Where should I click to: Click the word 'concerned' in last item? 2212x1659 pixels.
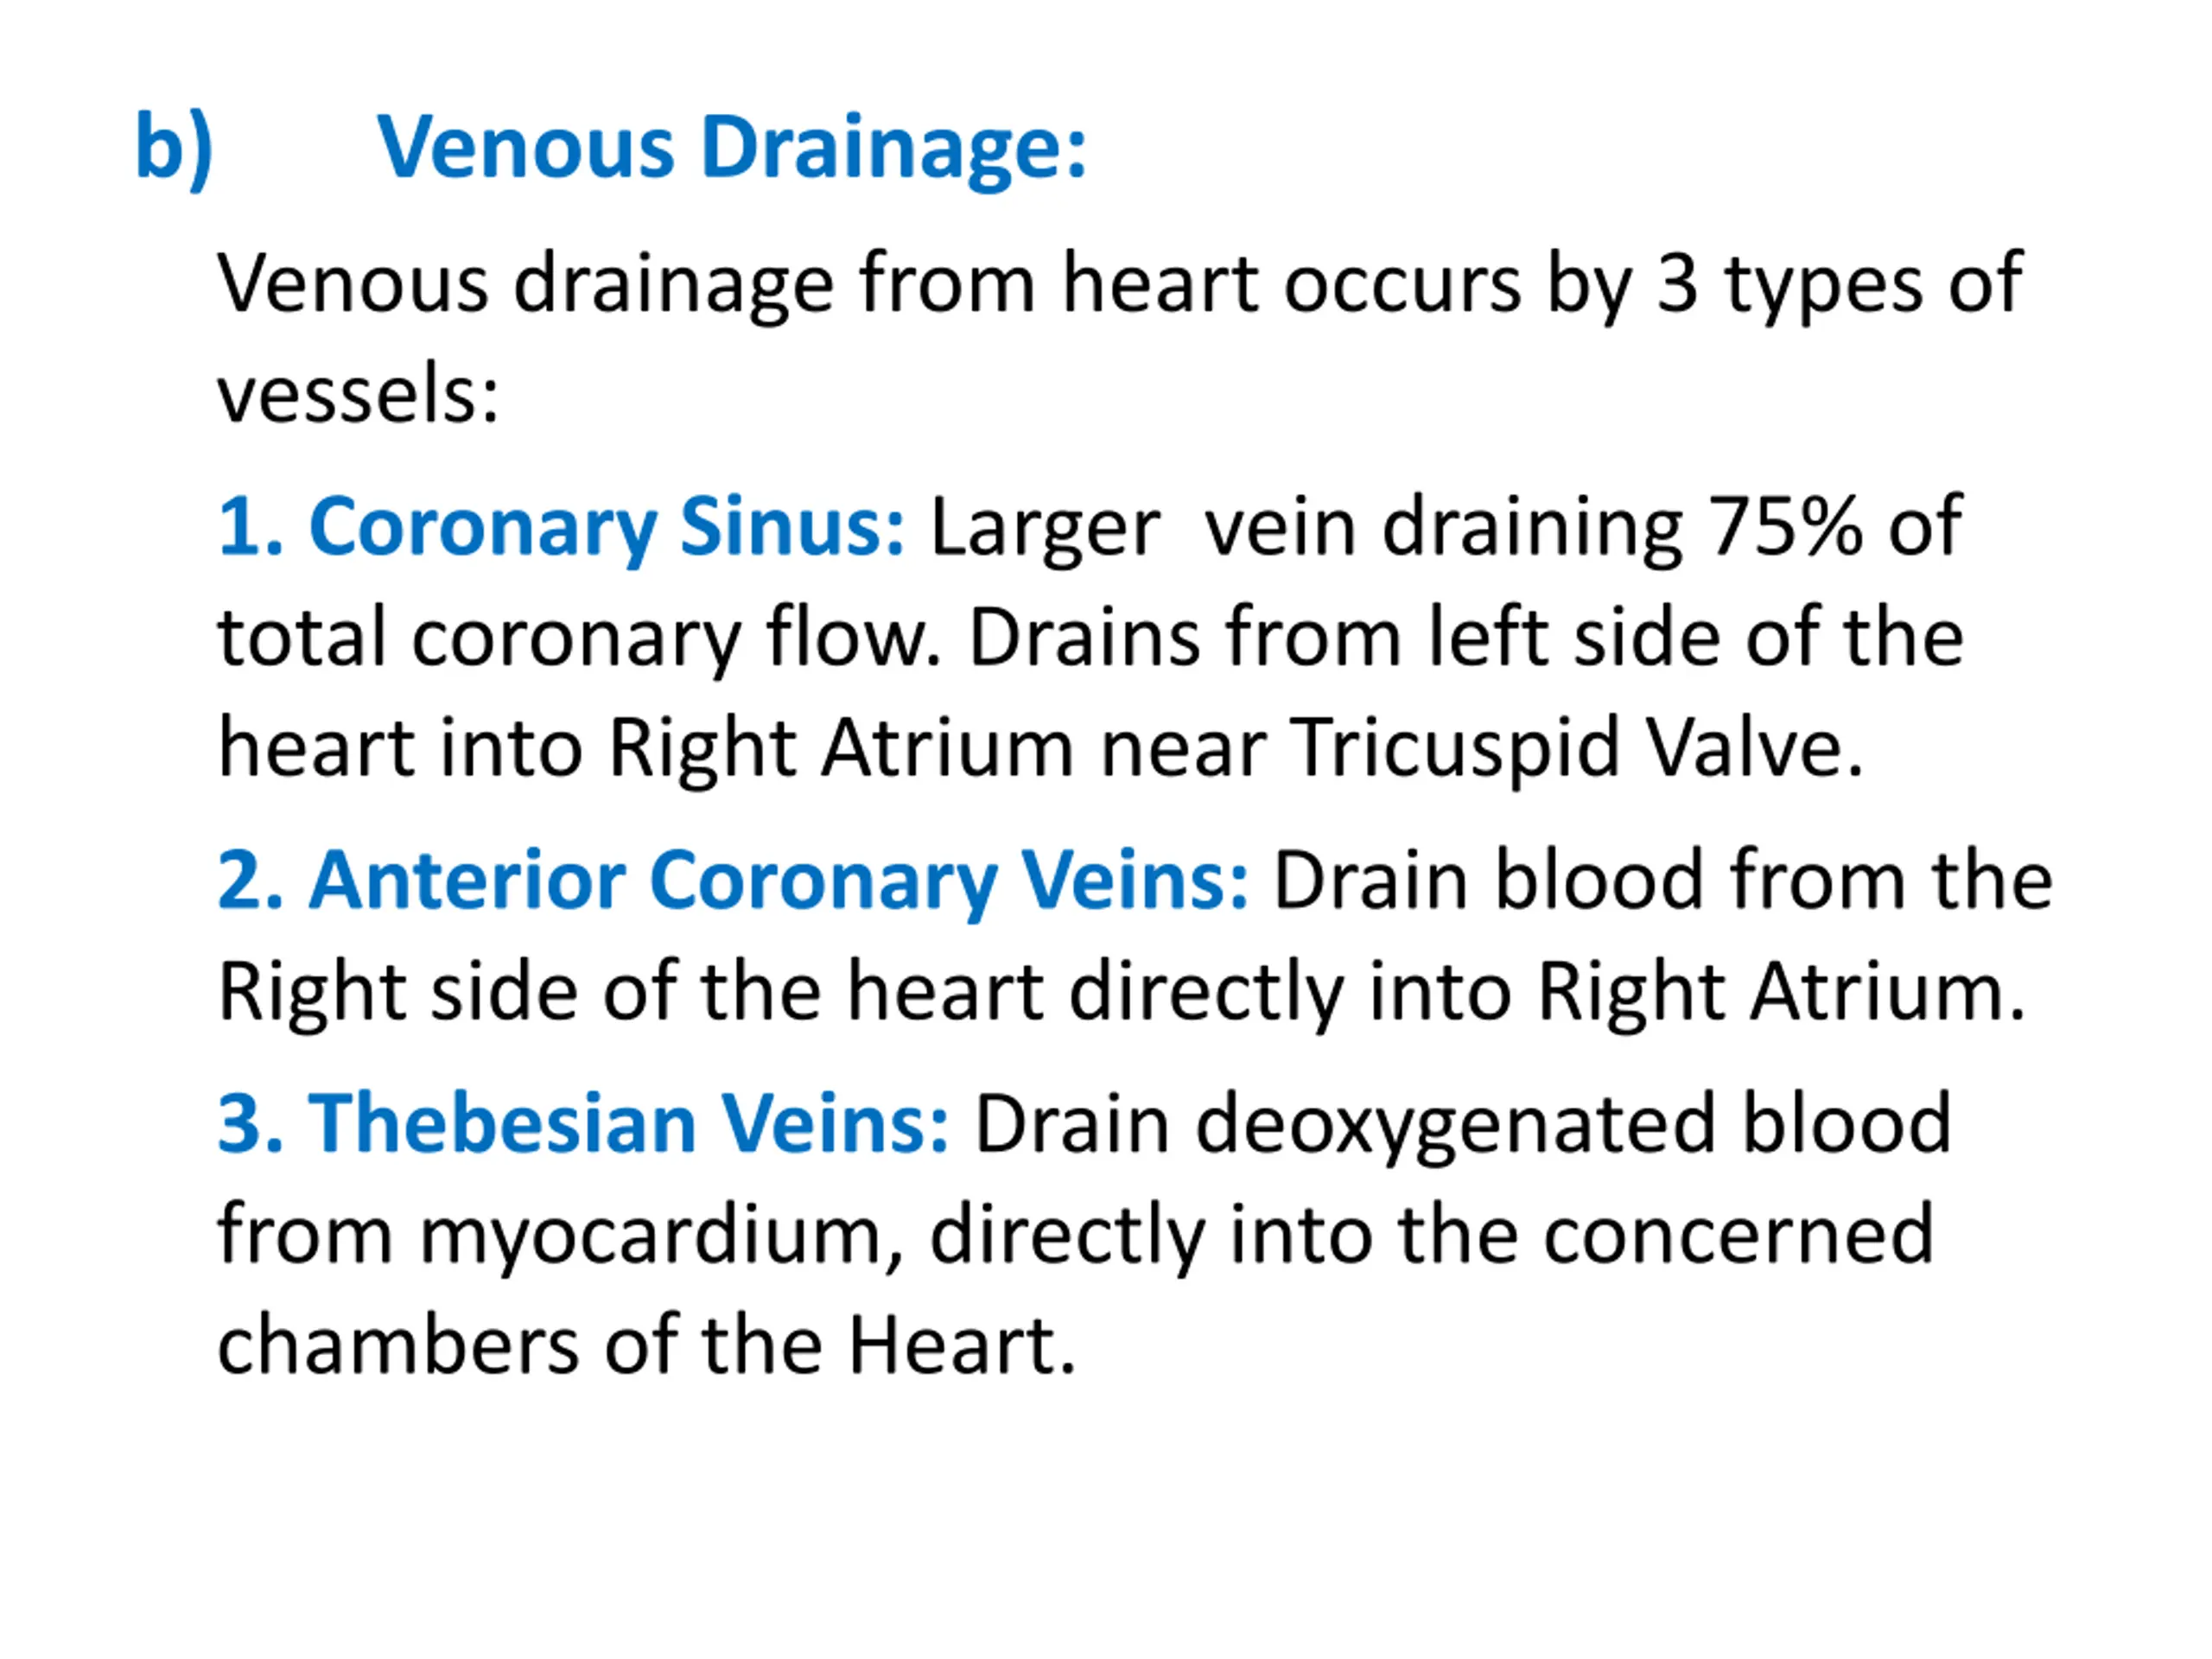[1738, 1236]
